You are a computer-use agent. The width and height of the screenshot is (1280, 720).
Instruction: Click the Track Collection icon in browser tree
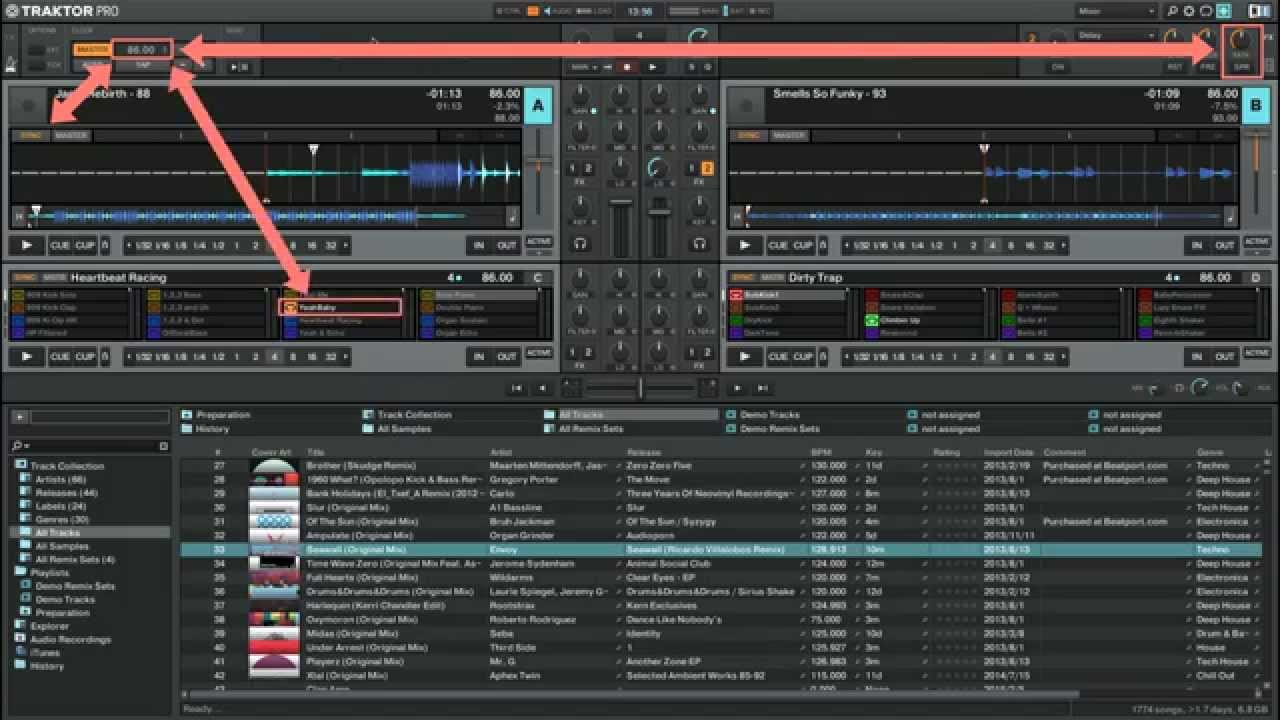(x=21, y=466)
